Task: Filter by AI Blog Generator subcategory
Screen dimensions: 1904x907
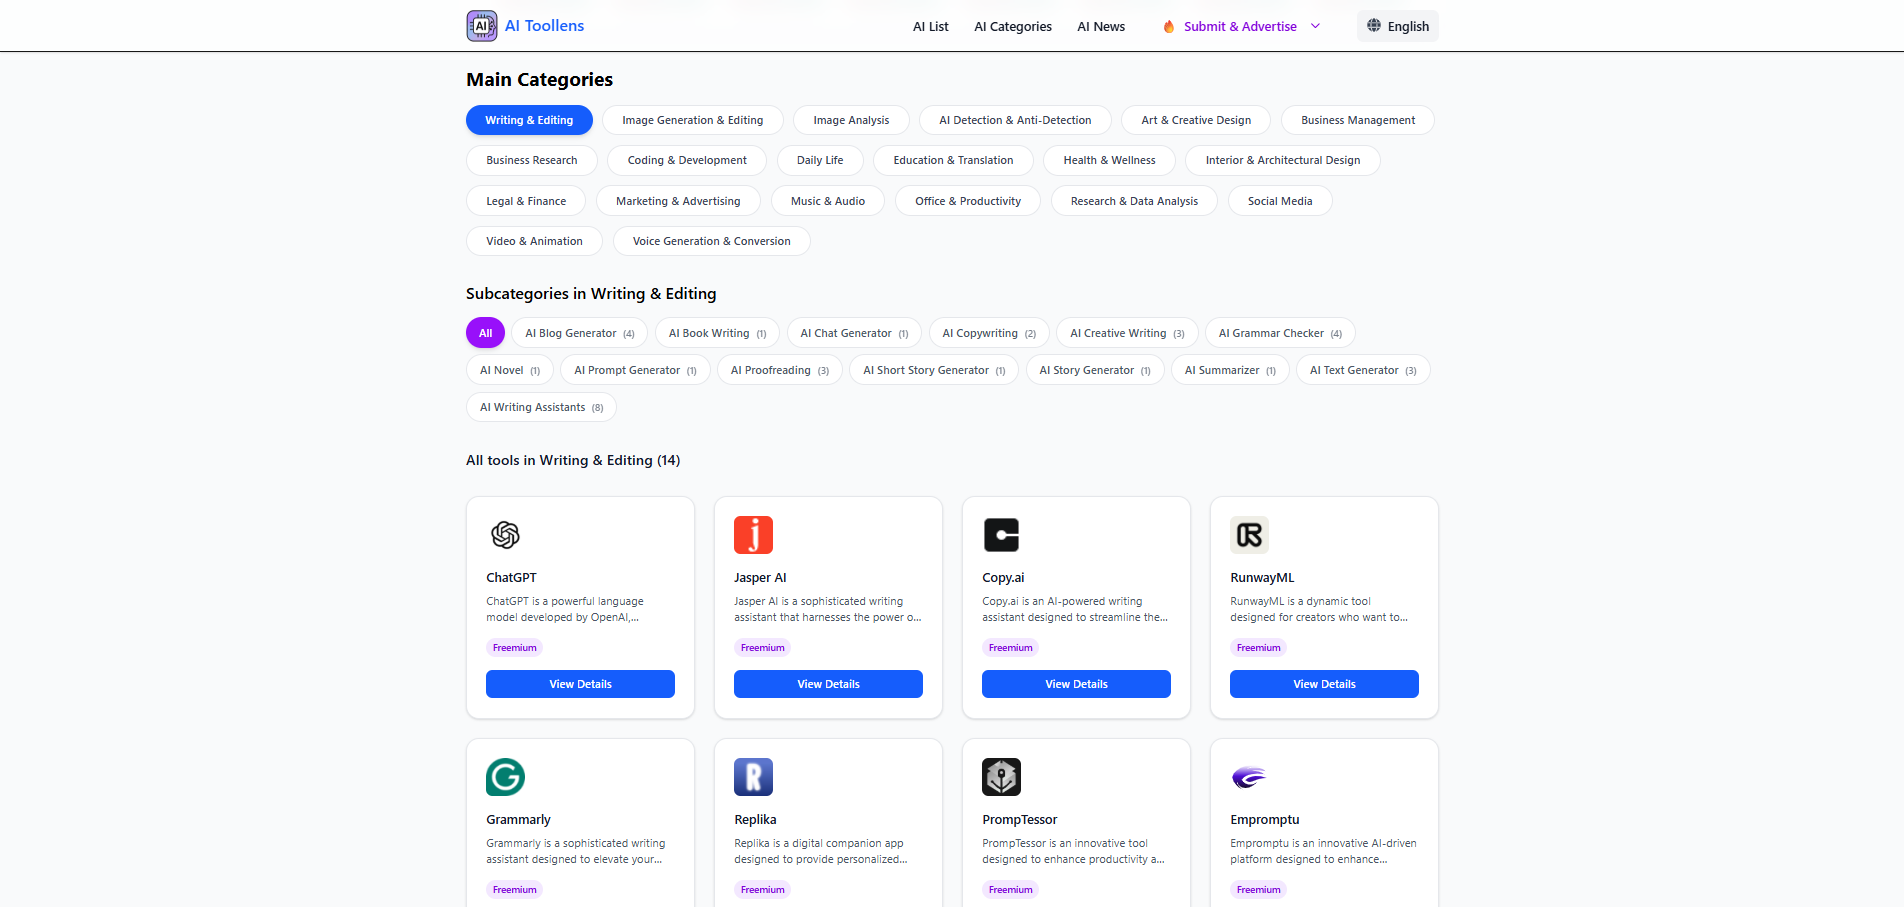Action: (580, 333)
